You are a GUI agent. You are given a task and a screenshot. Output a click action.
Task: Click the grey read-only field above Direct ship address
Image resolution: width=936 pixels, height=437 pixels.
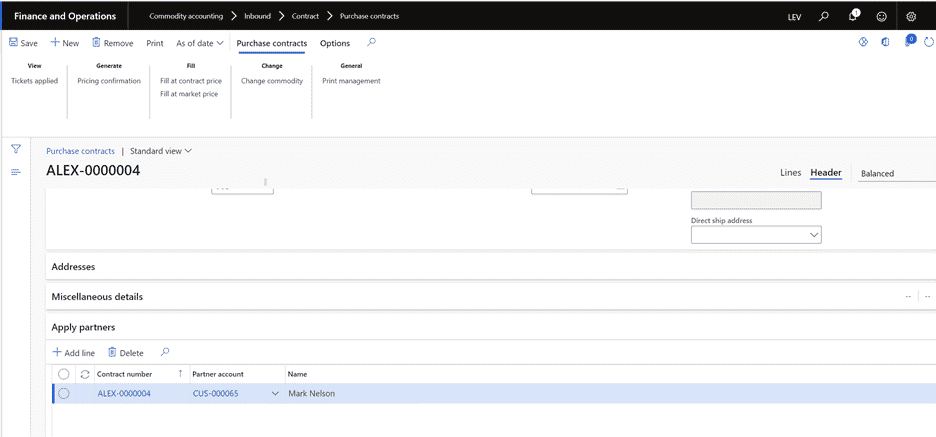click(756, 201)
